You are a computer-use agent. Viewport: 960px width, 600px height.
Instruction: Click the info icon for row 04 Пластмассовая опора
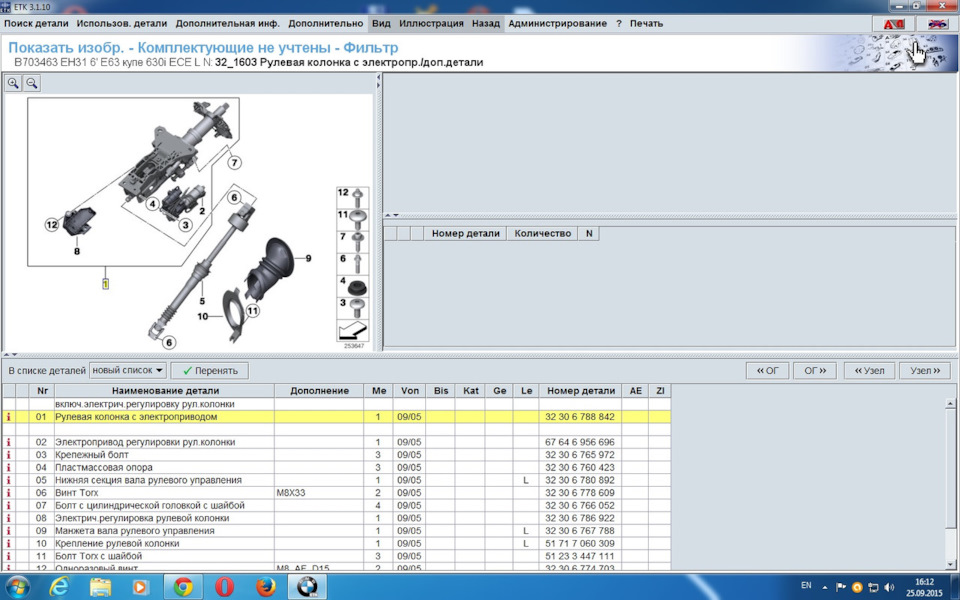coord(9,468)
